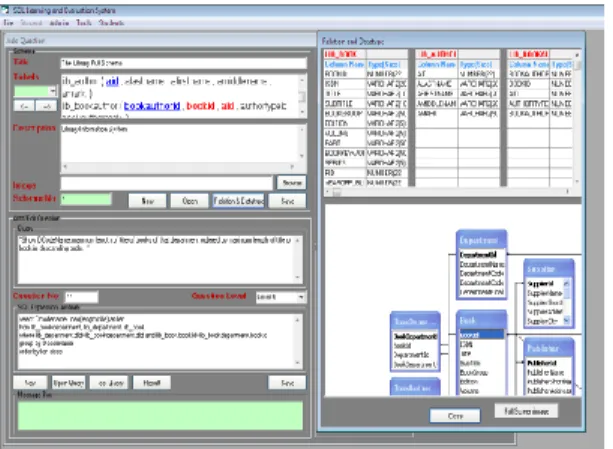Viewport: 613px width, 449px height.
Task: Click the table grids horizontal scroll left arrow
Action: click(328, 191)
